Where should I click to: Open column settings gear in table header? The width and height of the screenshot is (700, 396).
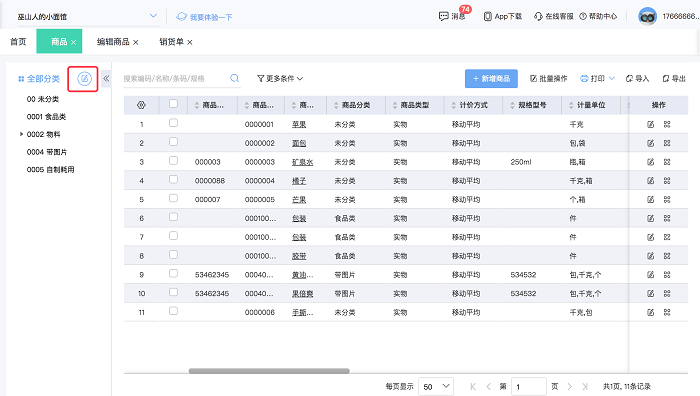[141, 105]
